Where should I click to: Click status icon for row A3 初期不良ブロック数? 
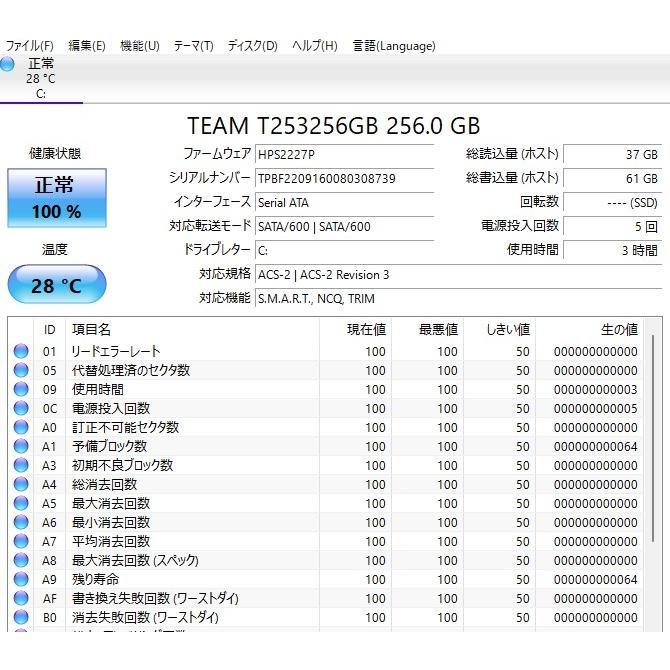point(21,465)
